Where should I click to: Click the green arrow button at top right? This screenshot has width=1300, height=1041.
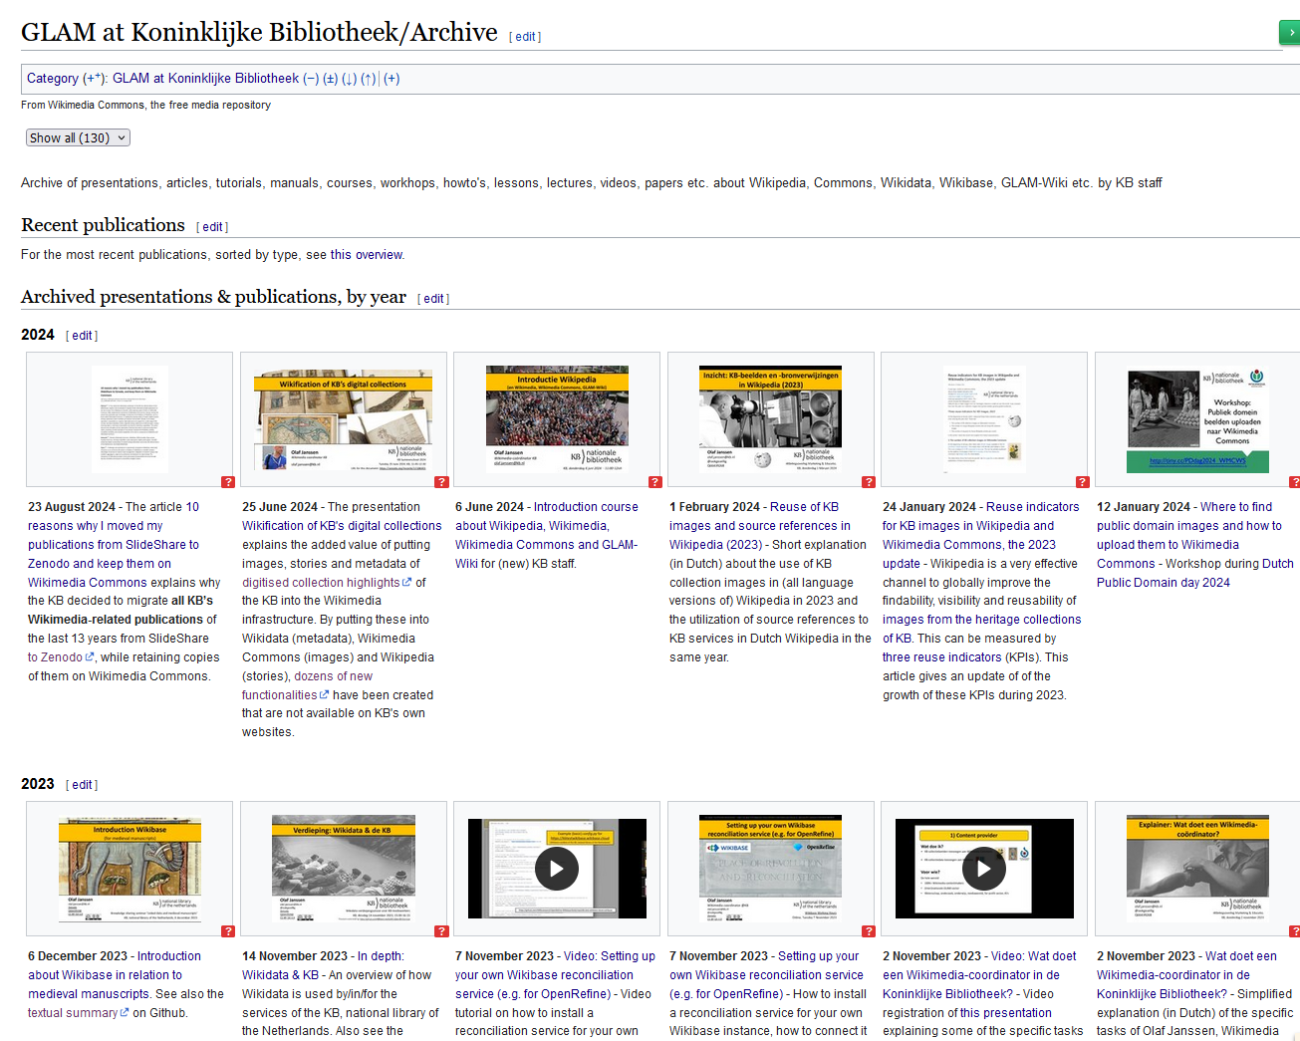1290,33
